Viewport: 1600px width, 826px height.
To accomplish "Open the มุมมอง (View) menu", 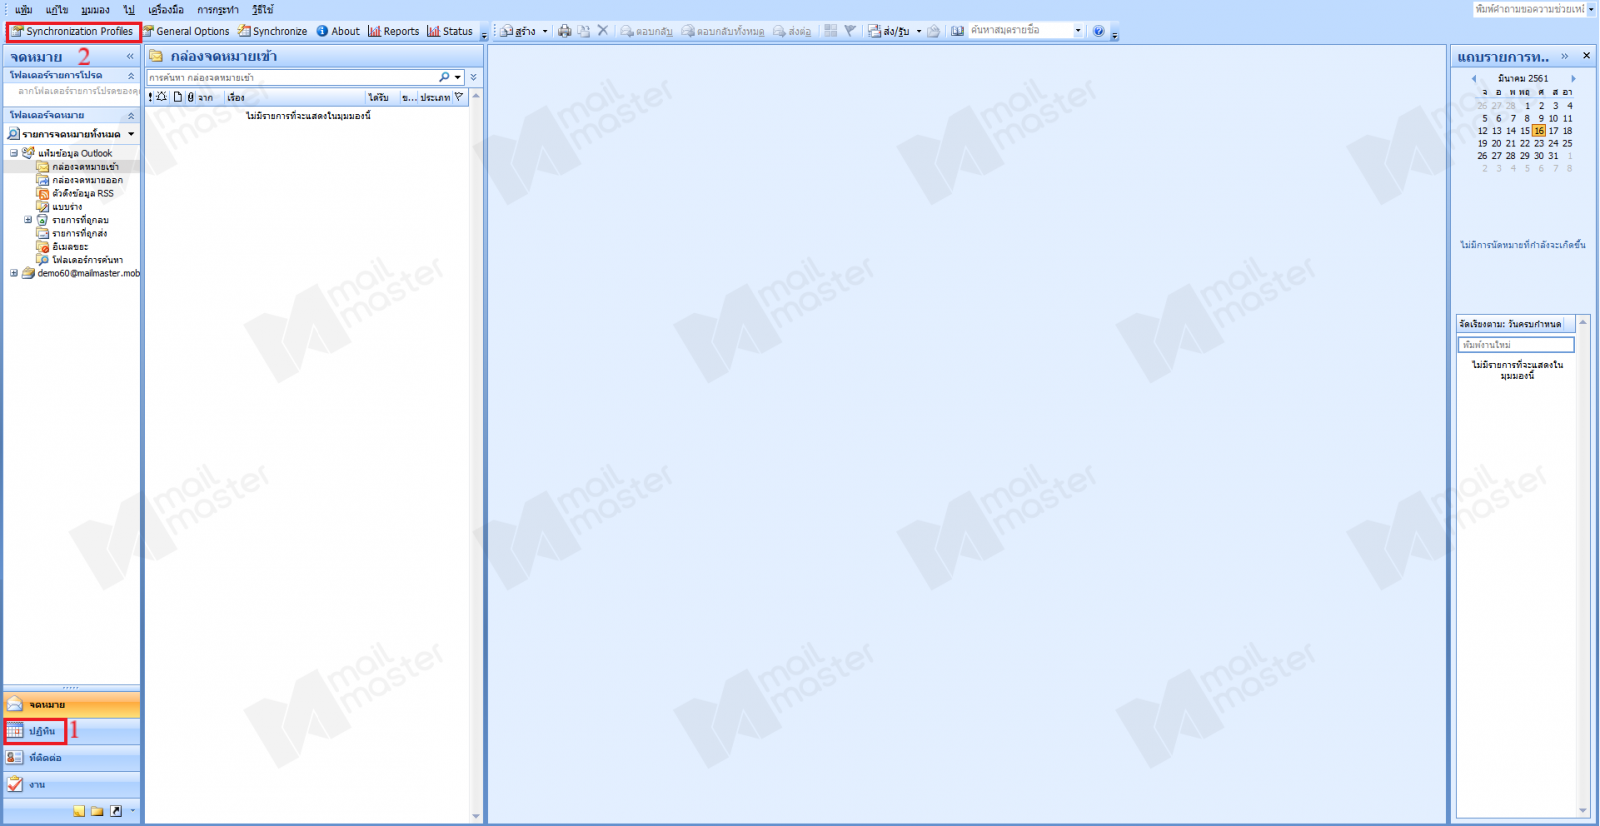I will 95,9.
